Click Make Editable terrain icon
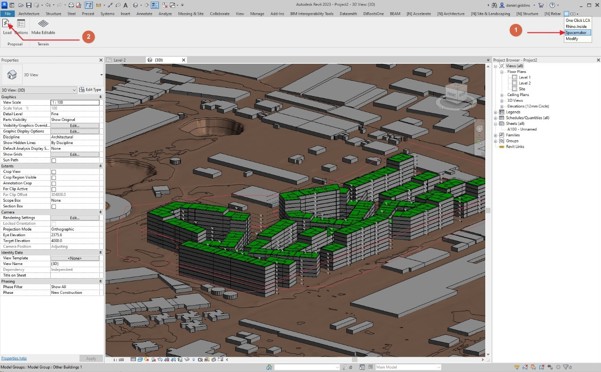This screenshot has width=601, height=372. pos(43,24)
